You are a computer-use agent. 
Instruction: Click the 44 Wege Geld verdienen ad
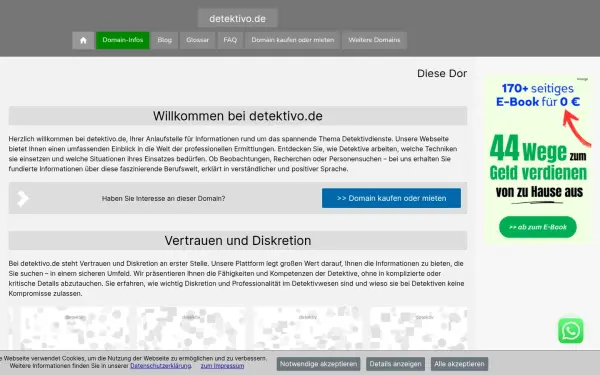tap(538, 160)
